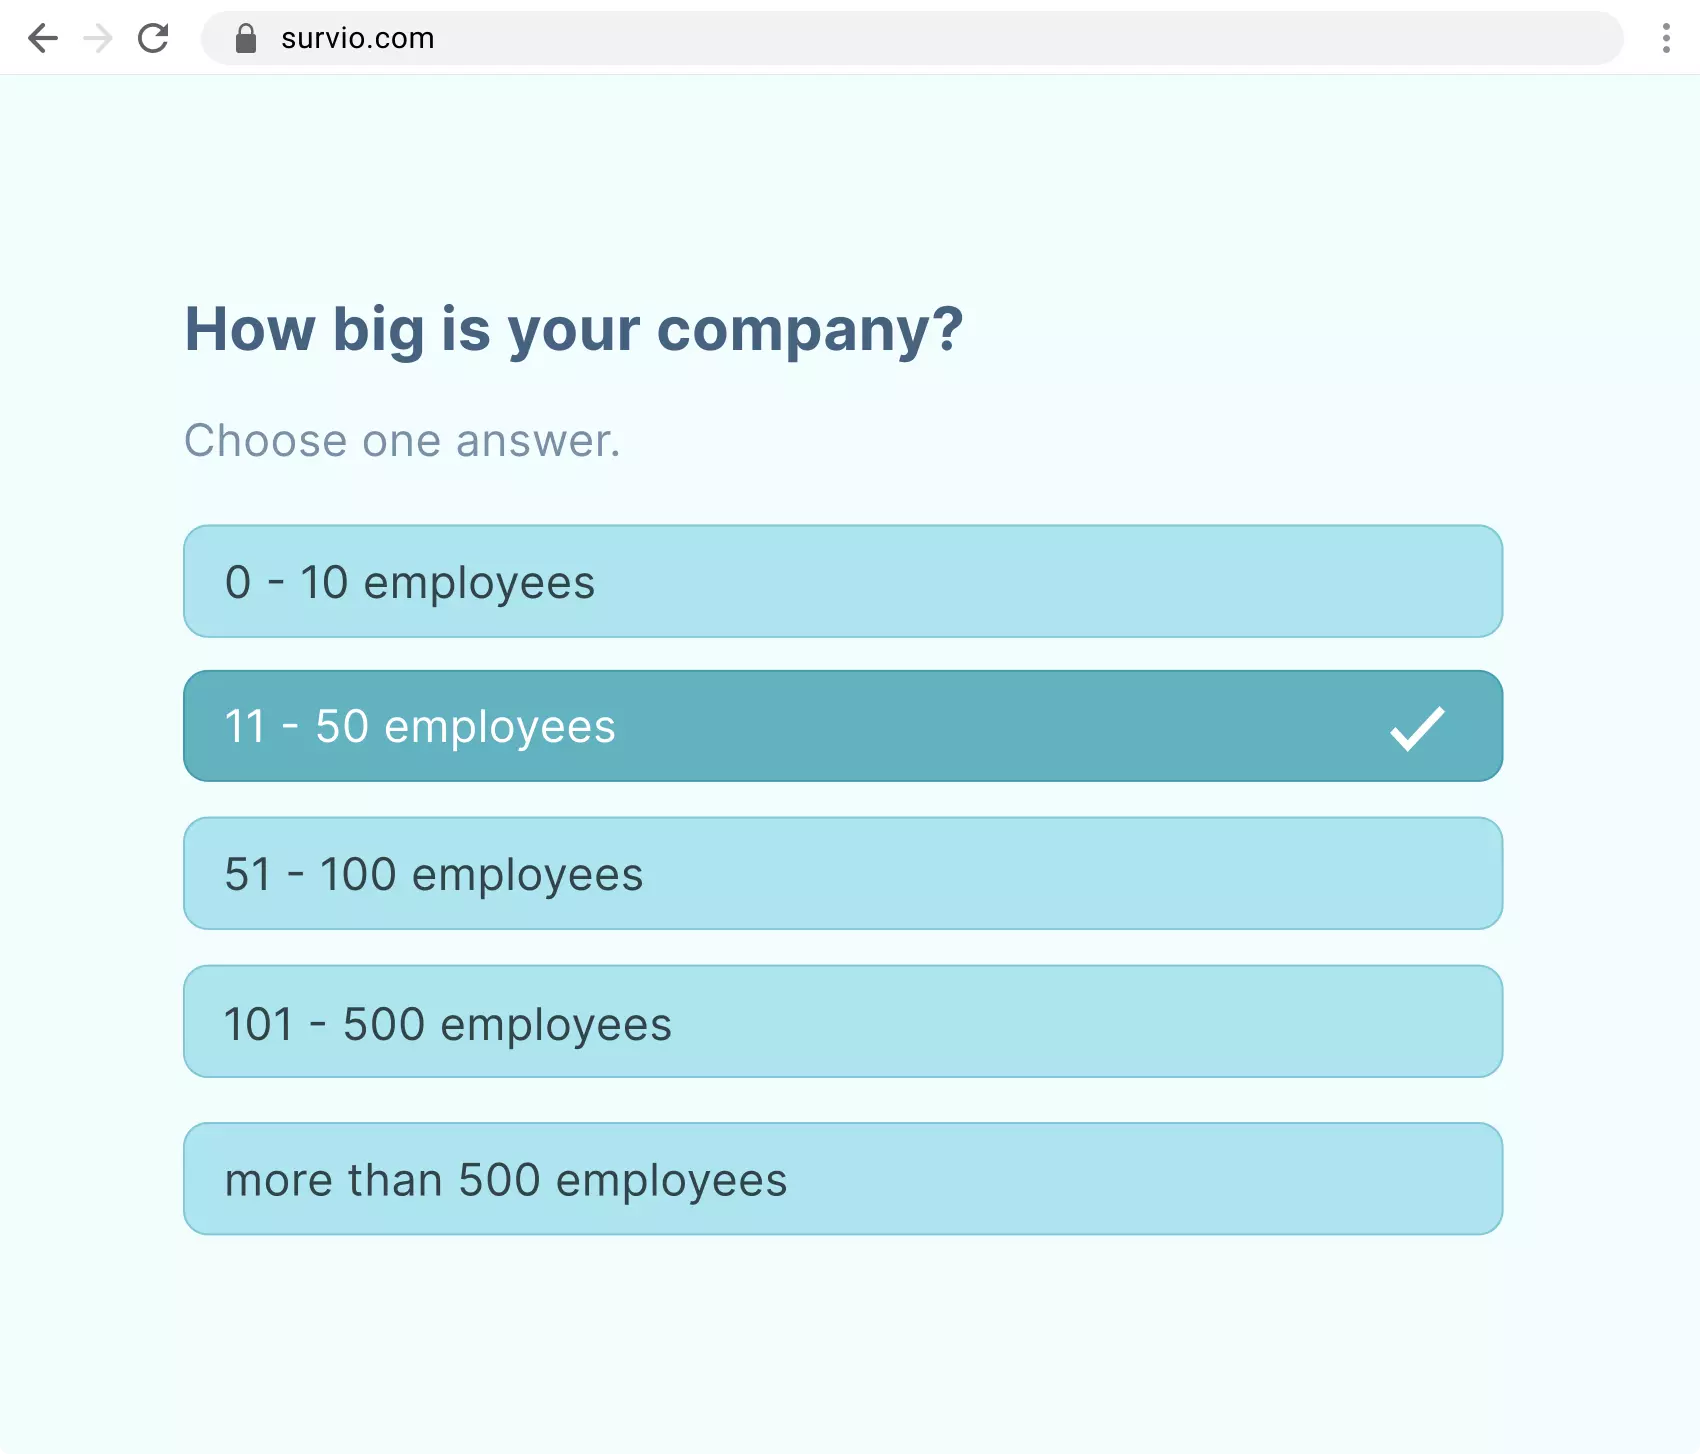Viewport: 1700px width, 1454px height.
Task: Reload the survio.com page
Action: tap(153, 38)
